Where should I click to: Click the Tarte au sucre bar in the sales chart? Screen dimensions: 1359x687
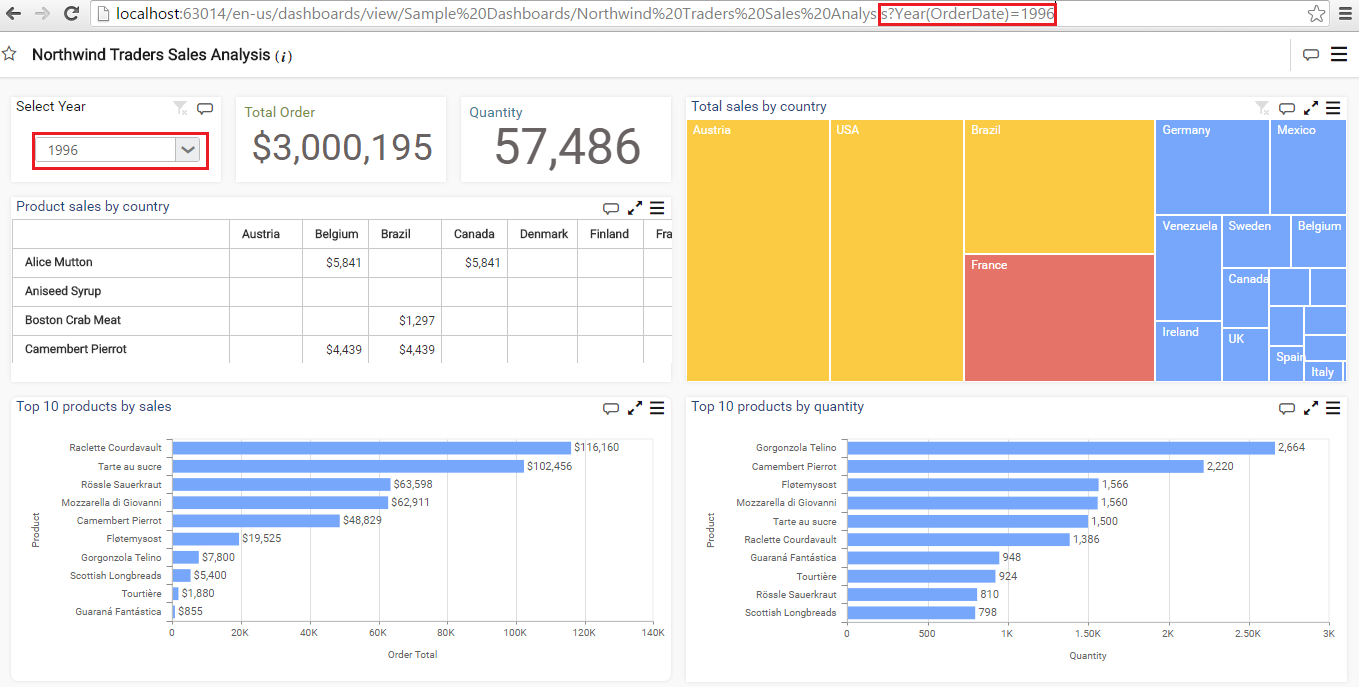coord(348,466)
